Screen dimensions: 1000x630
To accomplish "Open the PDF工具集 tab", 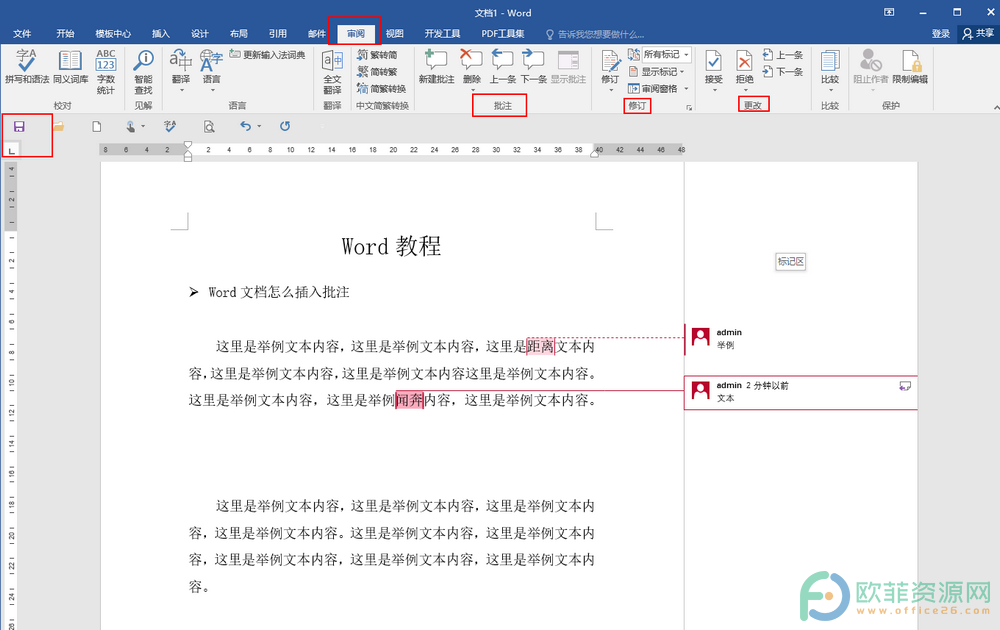I will tap(503, 34).
